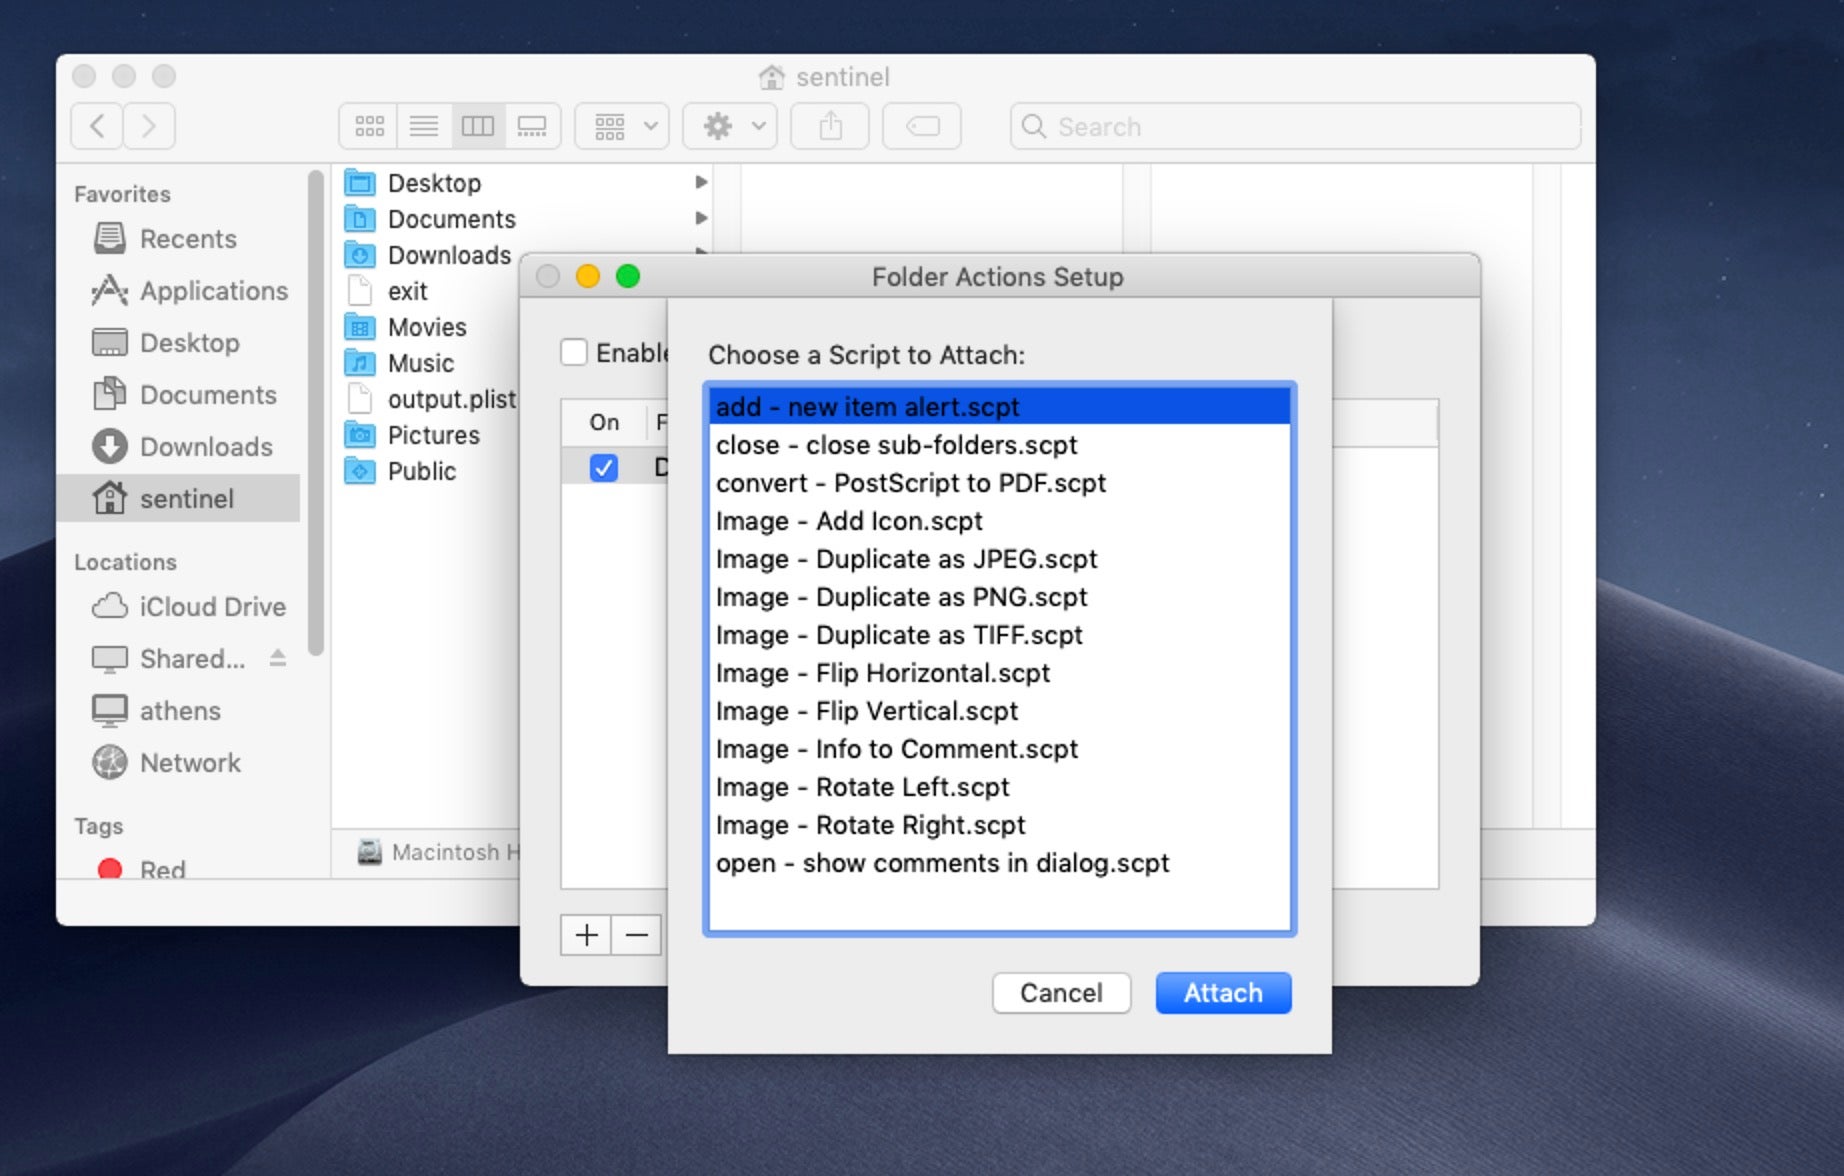This screenshot has height=1176, width=1844.
Task: Click the Edit Tags toolbar icon
Action: (922, 126)
